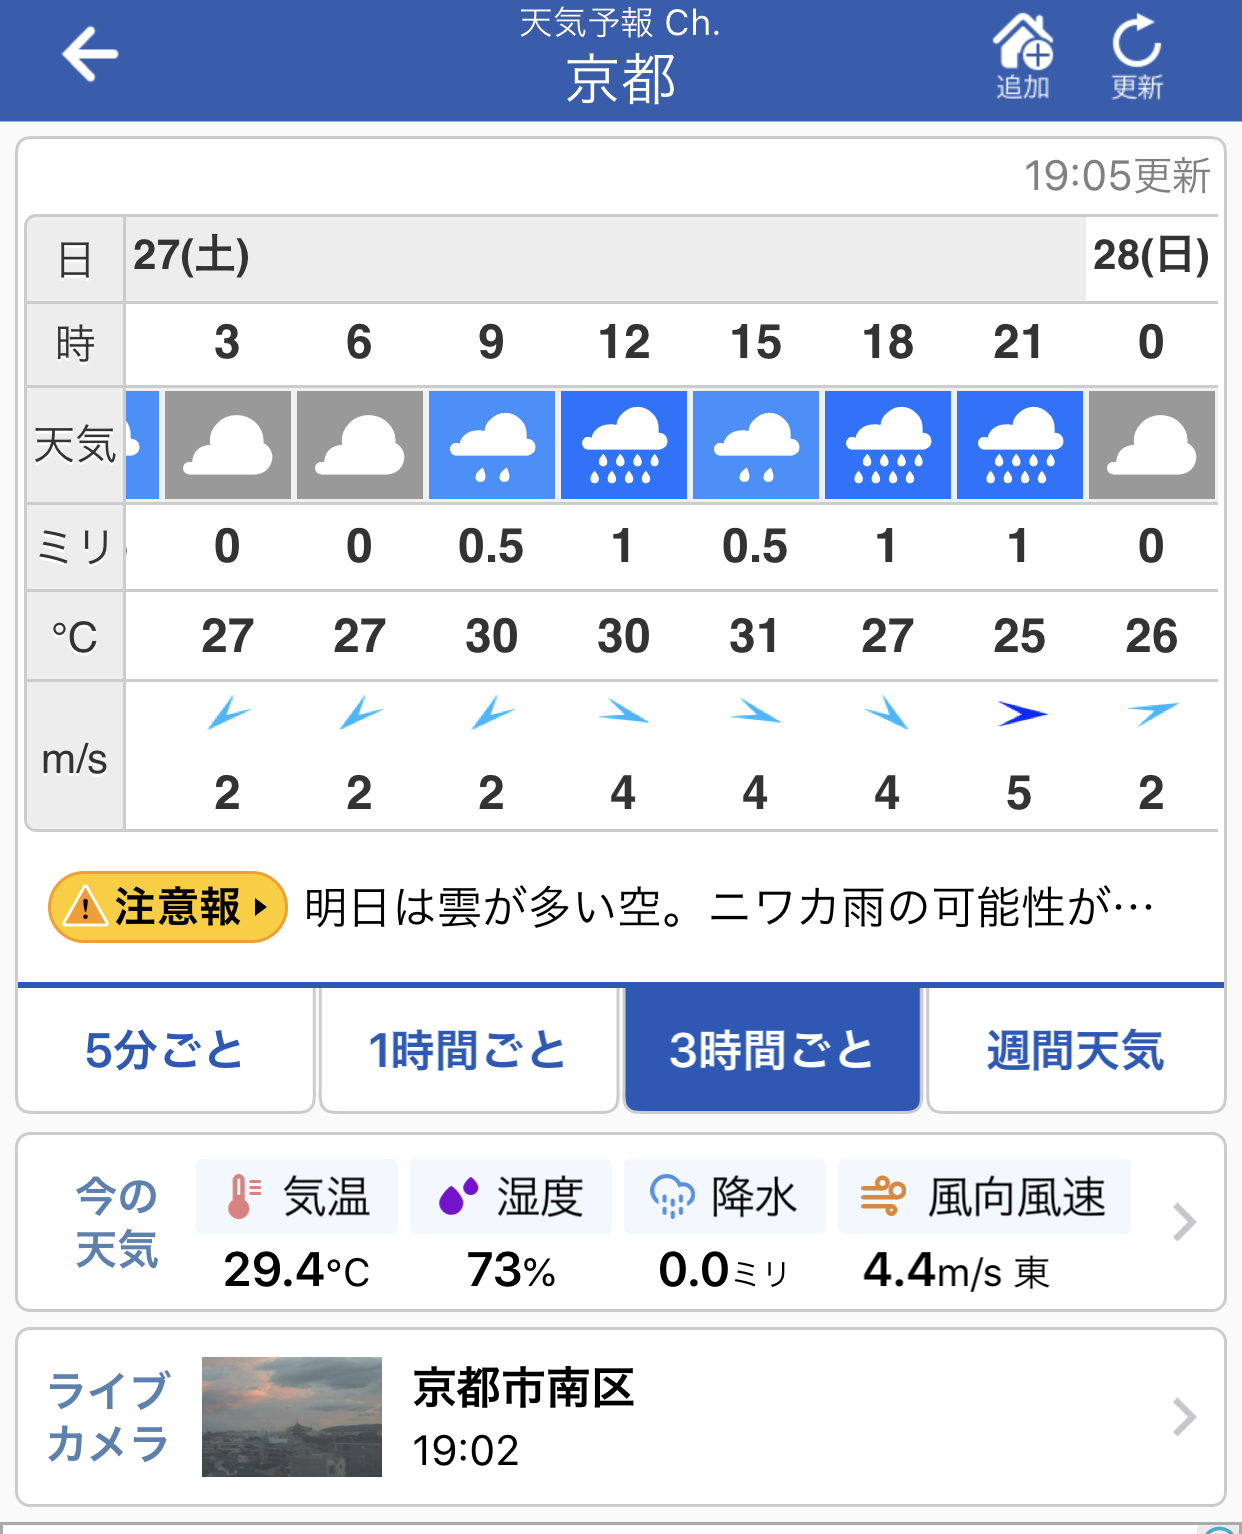The height and width of the screenshot is (1534, 1242).
Task: Expand the ライブカメラ row chevron
Action: pyautogui.click(x=1184, y=1417)
